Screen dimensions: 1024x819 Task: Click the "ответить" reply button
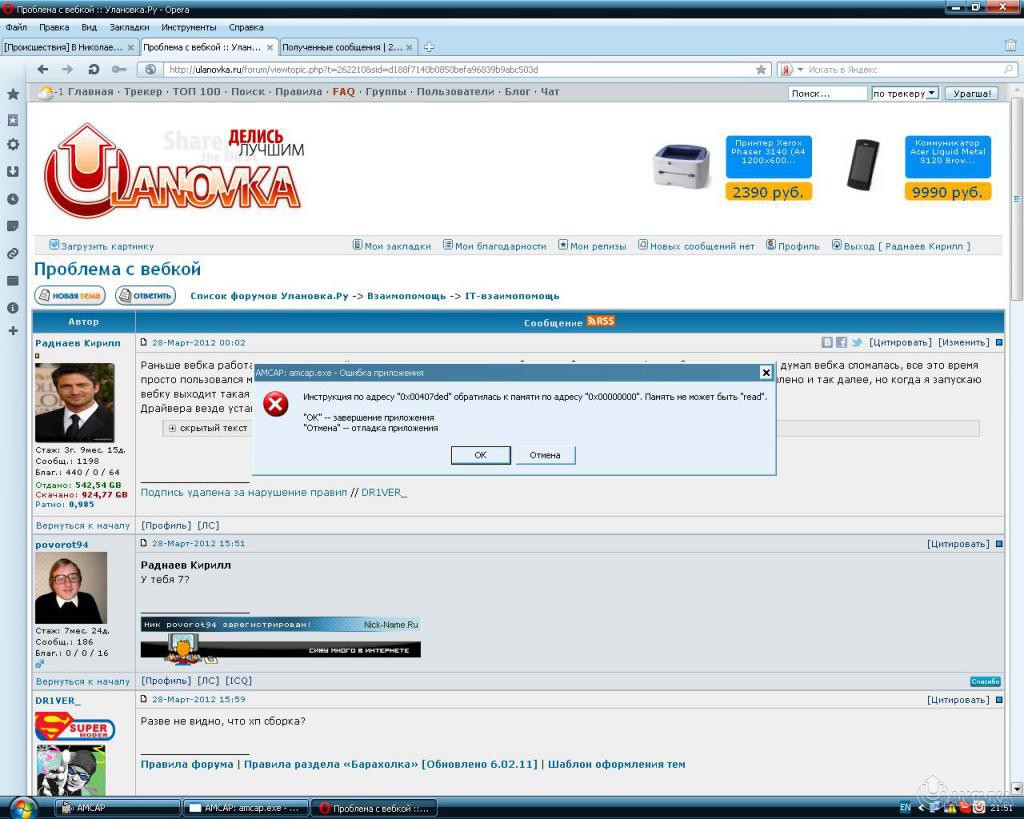(x=145, y=296)
